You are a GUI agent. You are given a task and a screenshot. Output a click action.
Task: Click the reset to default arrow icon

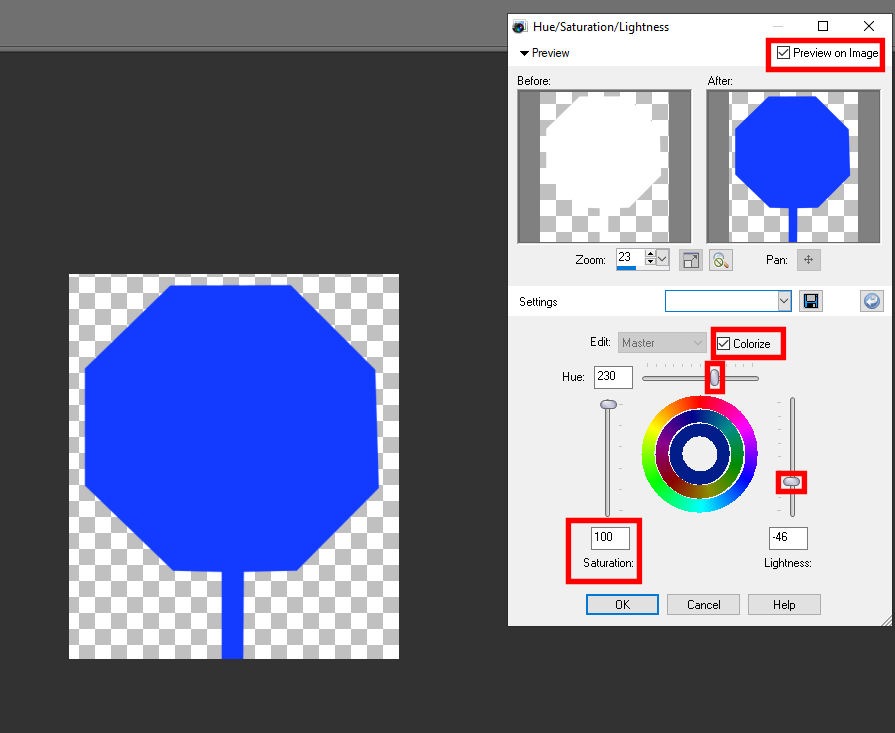pyautogui.click(x=872, y=301)
